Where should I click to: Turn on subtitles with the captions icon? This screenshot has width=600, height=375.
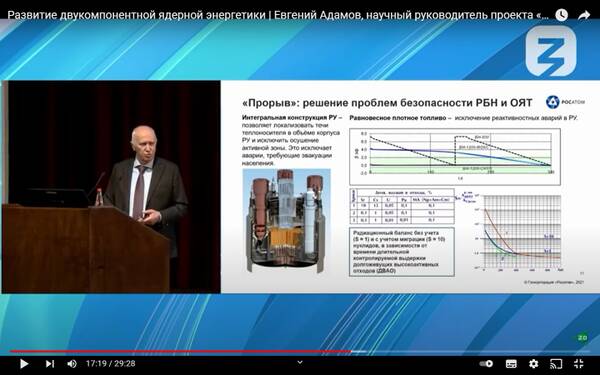coord(511,364)
